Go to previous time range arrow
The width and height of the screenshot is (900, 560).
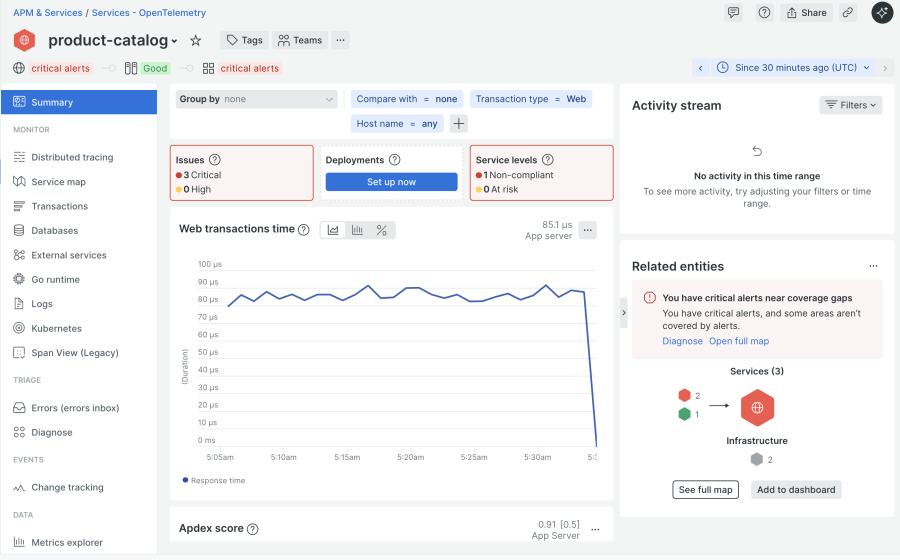700,68
